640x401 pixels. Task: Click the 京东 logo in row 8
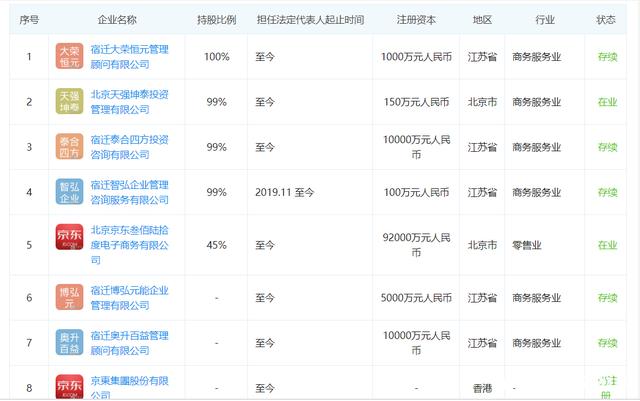coord(69,387)
